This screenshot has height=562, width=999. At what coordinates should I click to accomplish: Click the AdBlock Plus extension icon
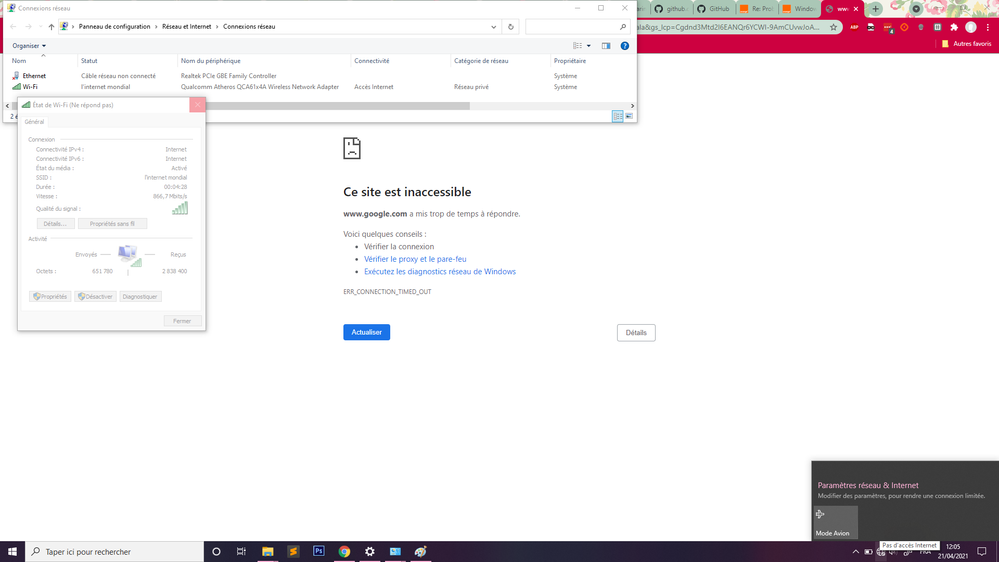pos(854,27)
